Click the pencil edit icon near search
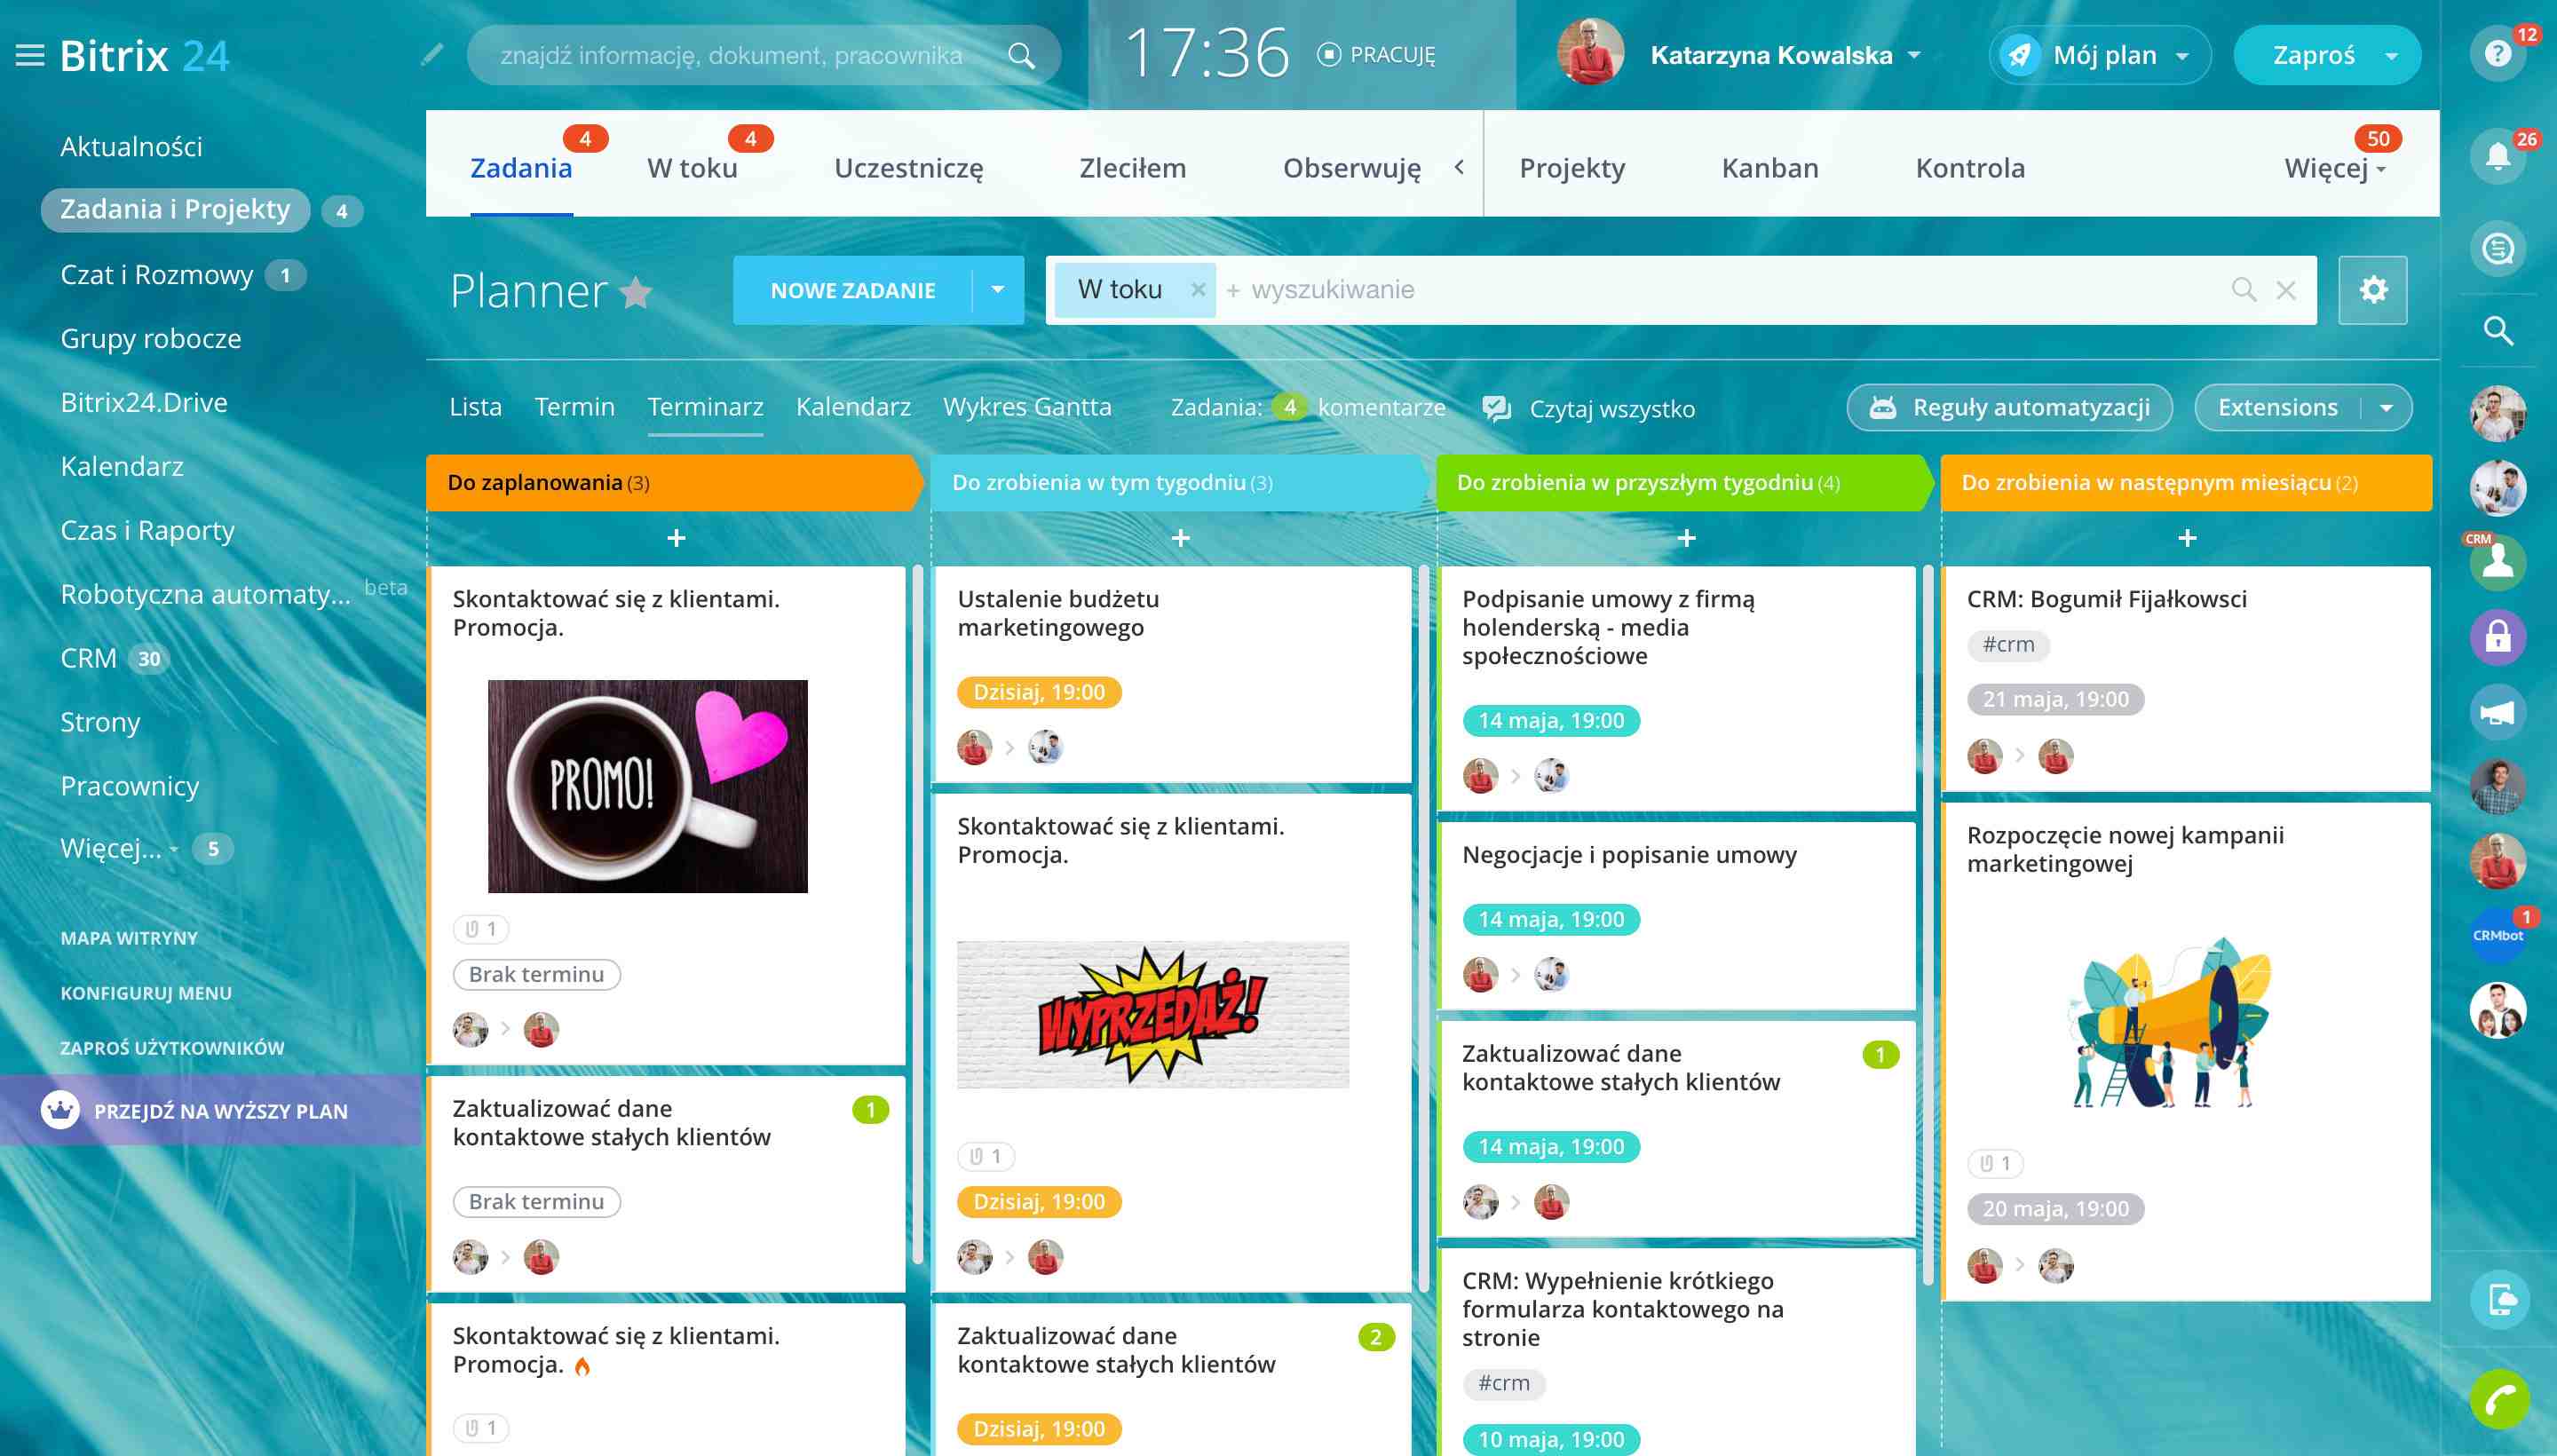Image resolution: width=2557 pixels, height=1456 pixels. (432, 55)
